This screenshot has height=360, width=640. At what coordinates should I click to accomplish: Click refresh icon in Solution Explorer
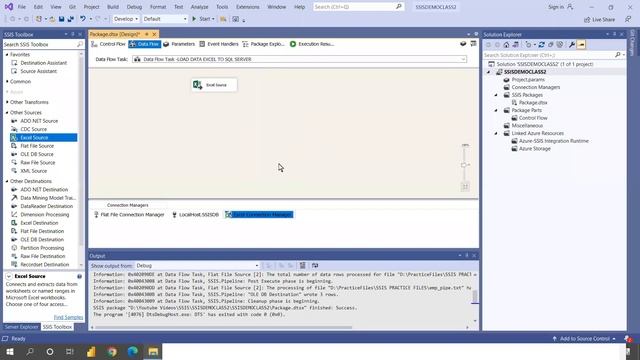[542, 44]
